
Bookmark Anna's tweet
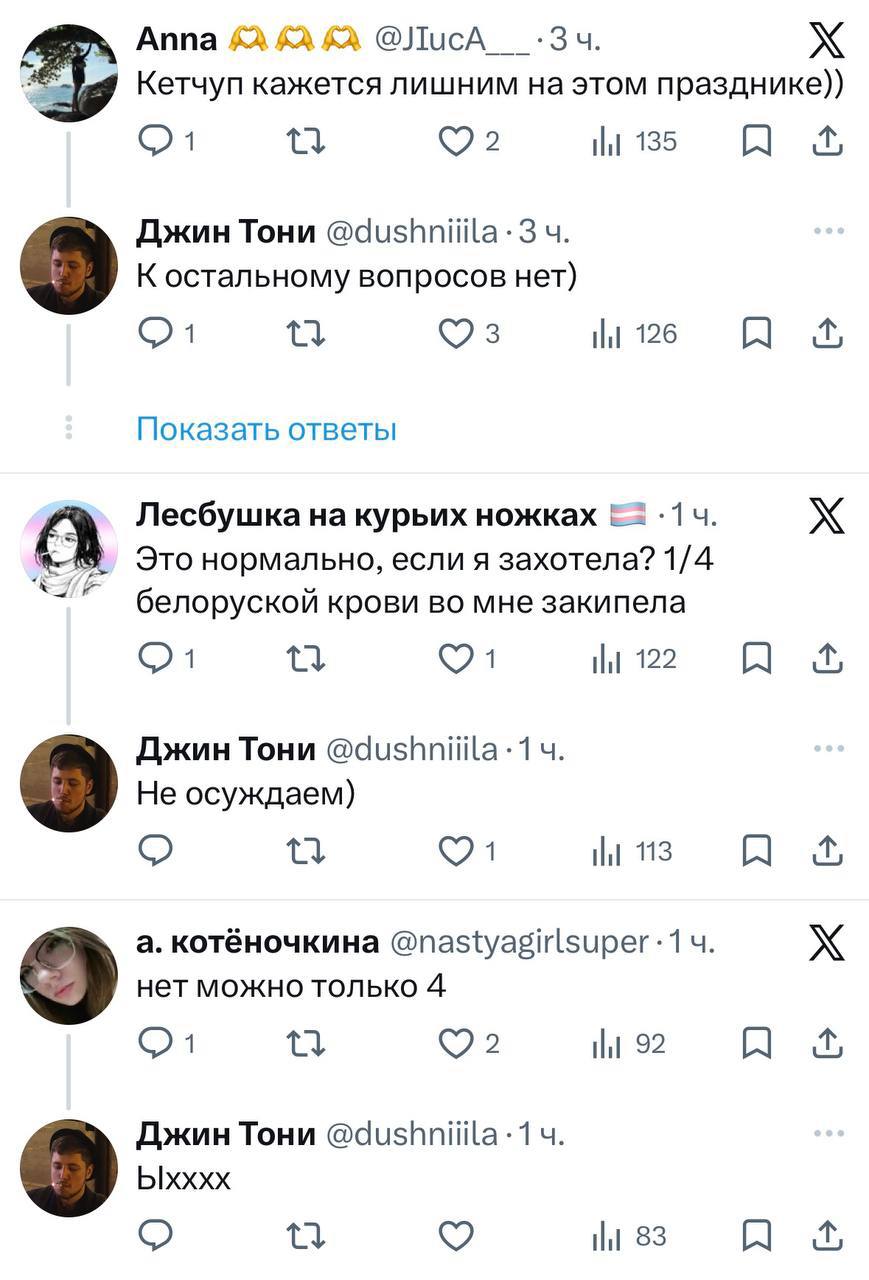[756, 142]
